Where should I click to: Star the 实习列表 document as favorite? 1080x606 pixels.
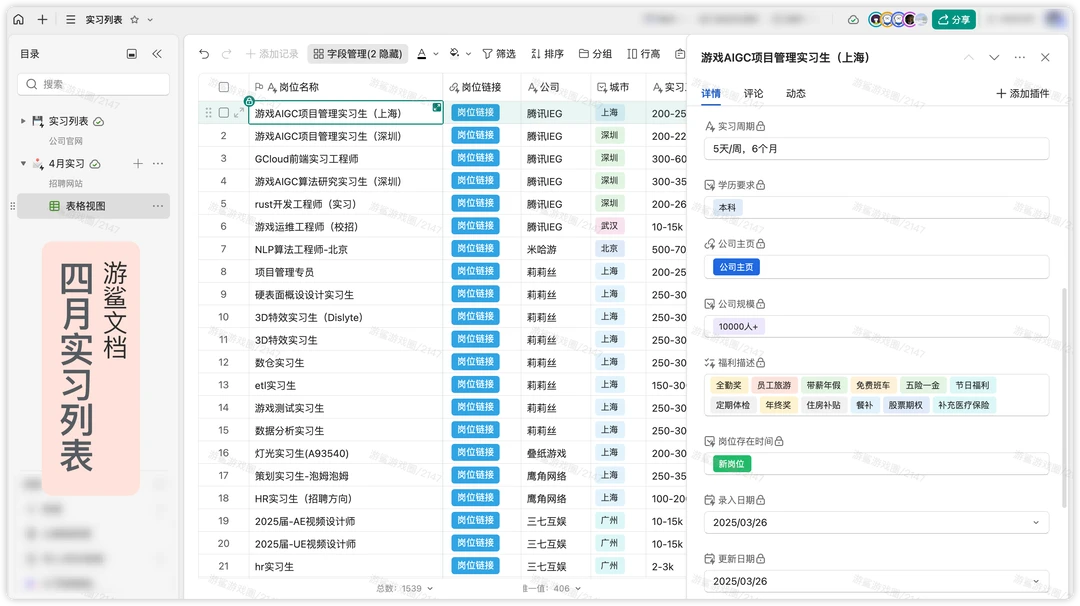pos(135,19)
